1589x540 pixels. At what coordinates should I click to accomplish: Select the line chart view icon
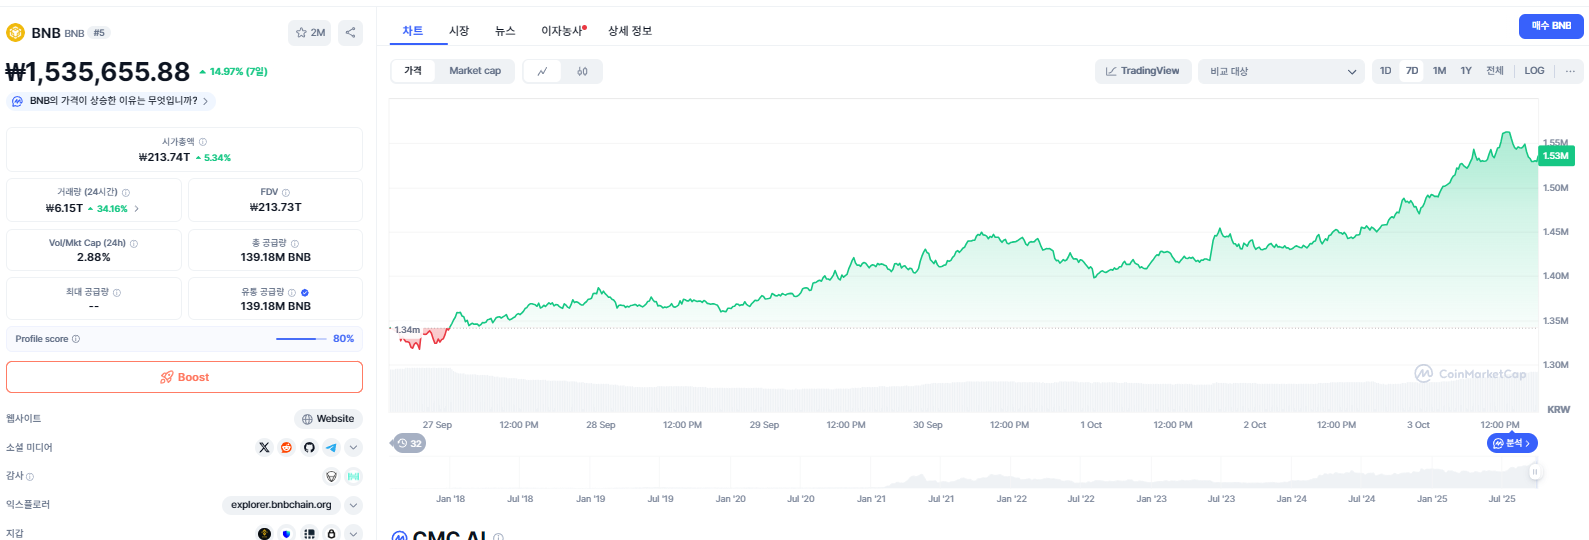click(543, 72)
